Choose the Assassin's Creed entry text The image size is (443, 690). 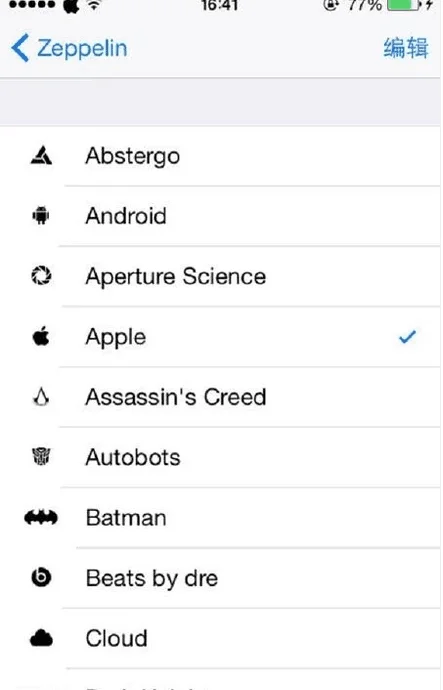(x=176, y=397)
